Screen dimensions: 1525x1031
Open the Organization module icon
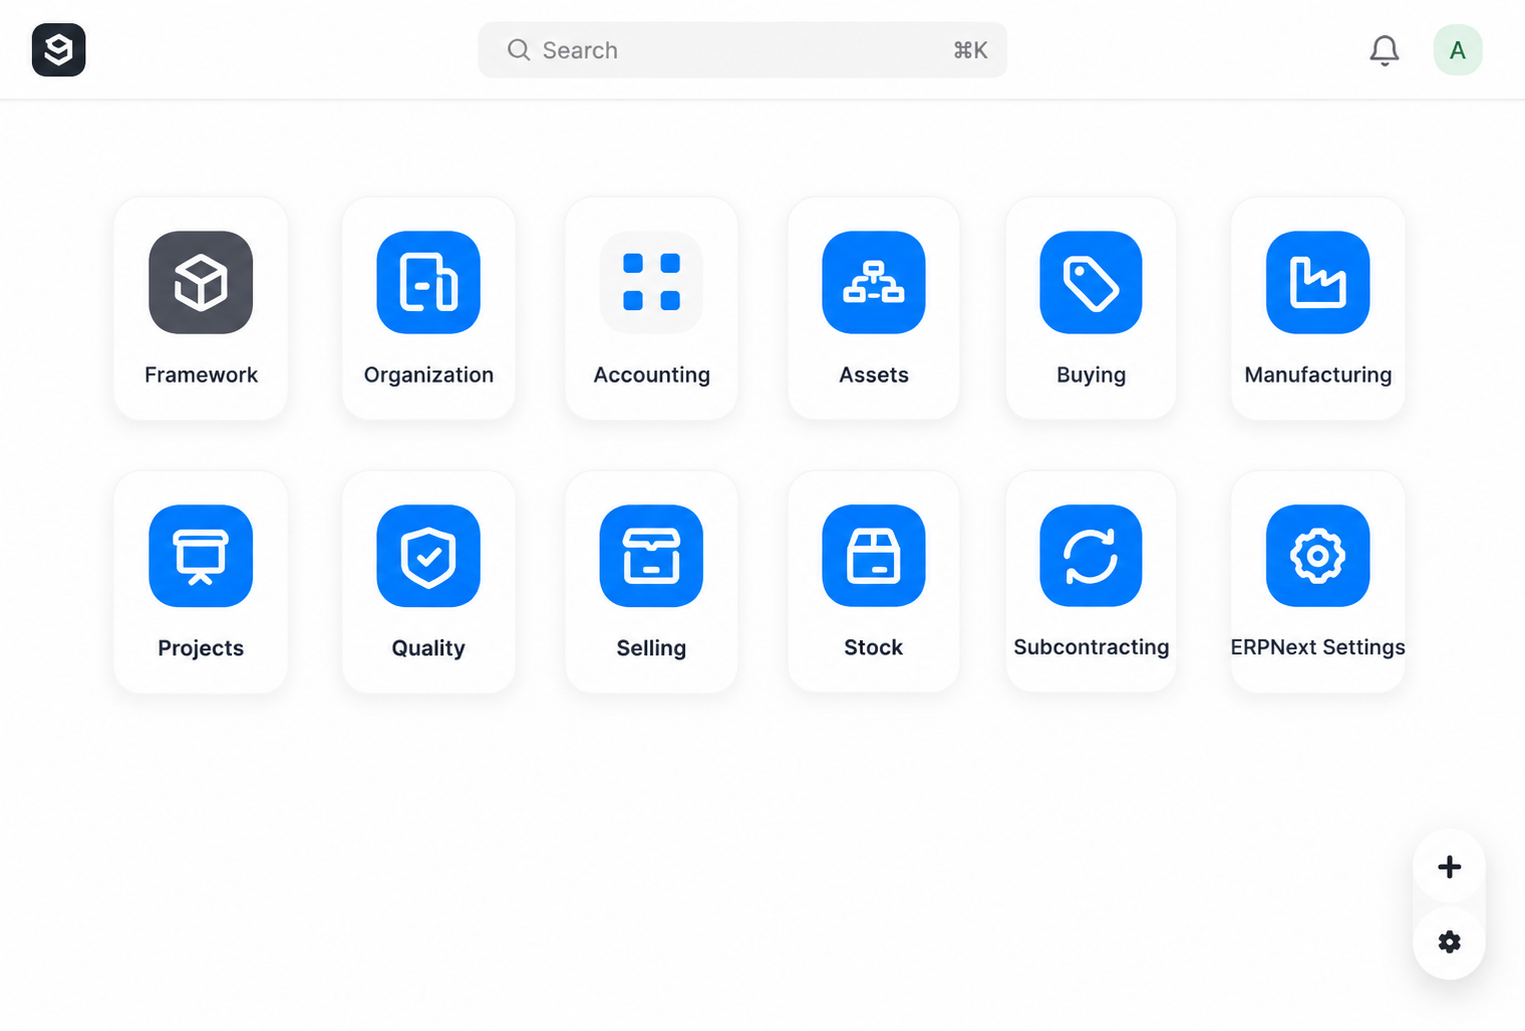[x=428, y=282]
